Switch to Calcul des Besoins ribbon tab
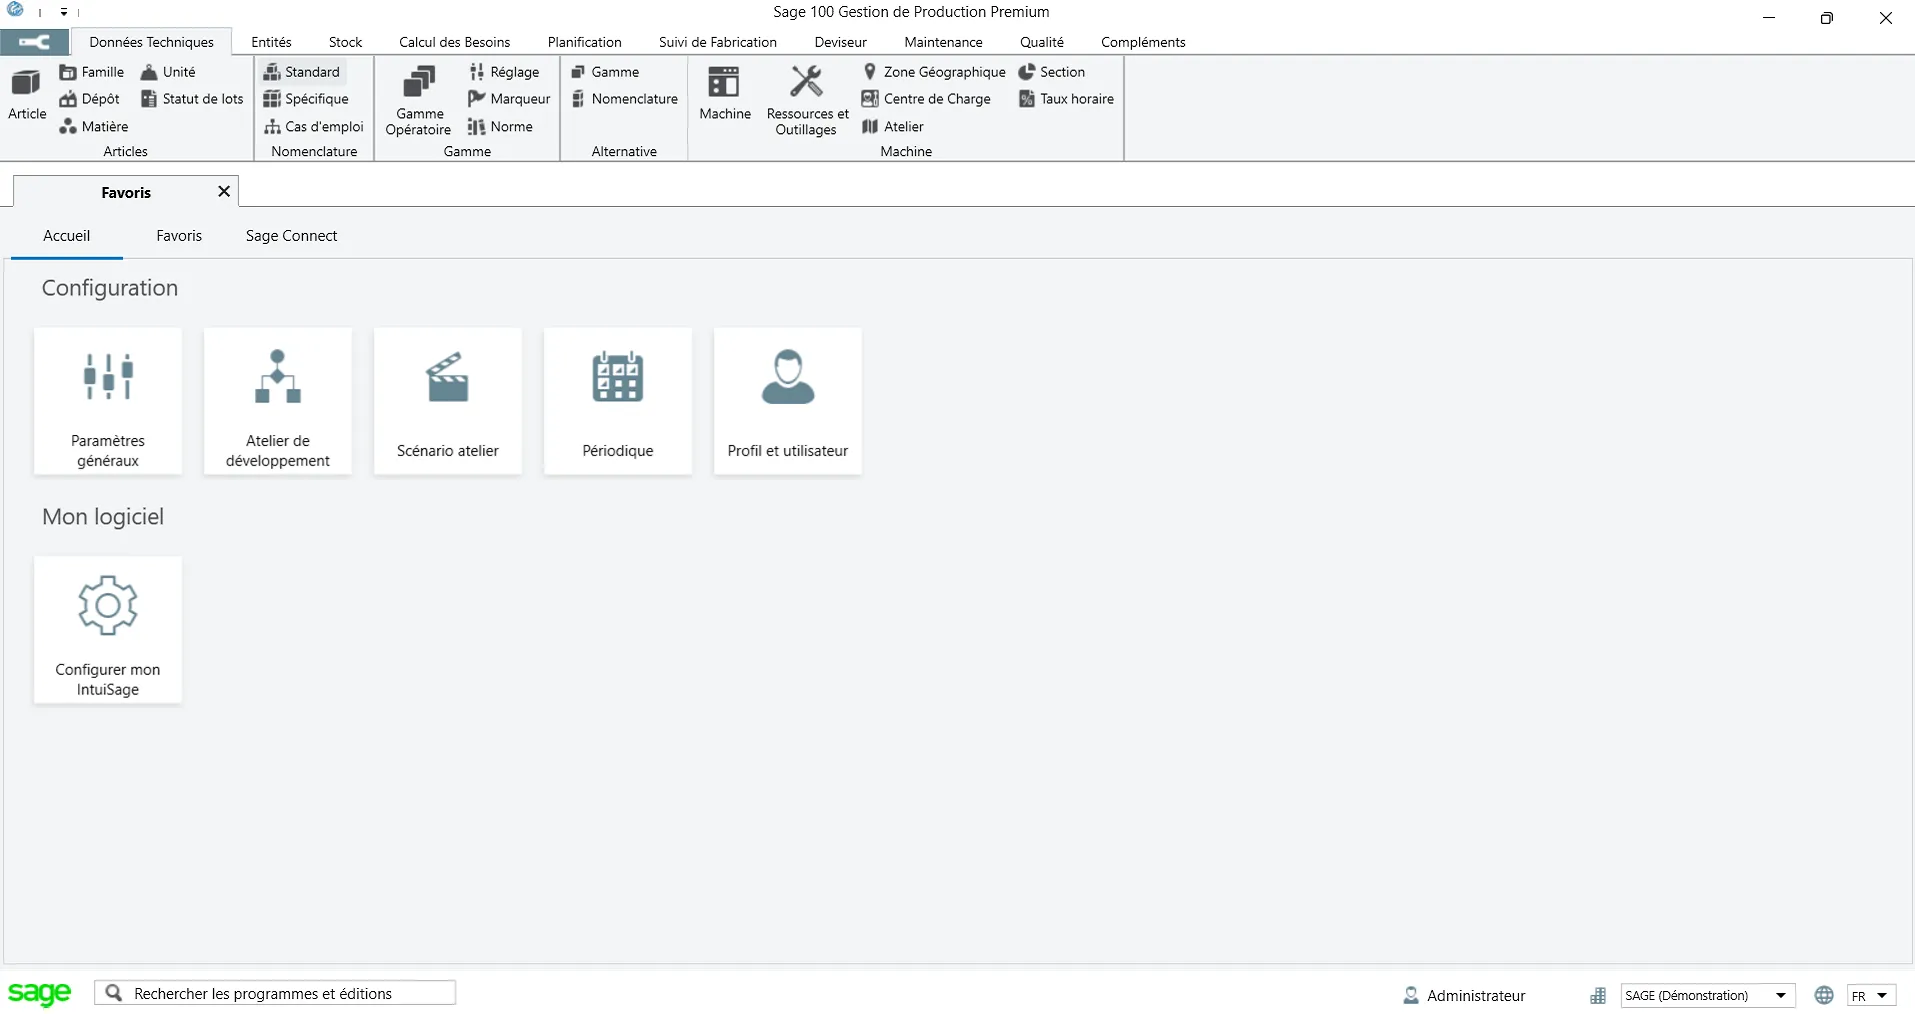Image resolution: width=1915 pixels, height=1014 pixels. click(x=454, y=42)
